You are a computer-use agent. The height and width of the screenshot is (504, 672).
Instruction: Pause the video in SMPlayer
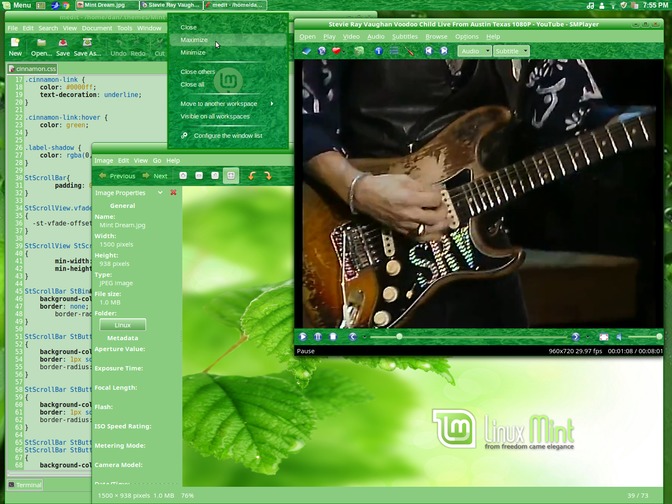tap(318, 337)
